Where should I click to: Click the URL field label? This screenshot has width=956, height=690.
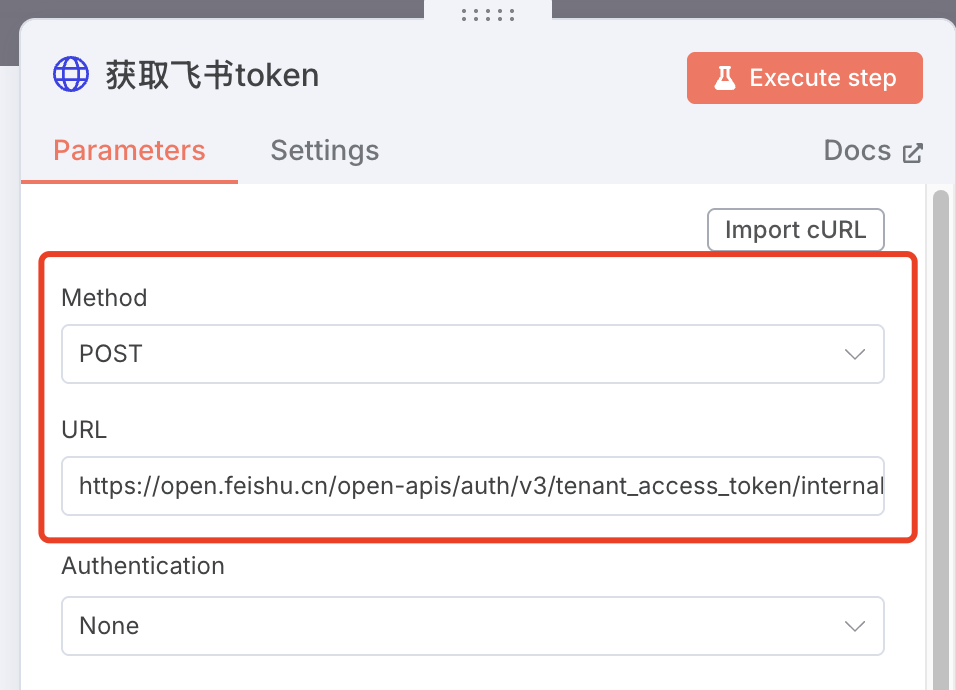[x=84, y=430]
